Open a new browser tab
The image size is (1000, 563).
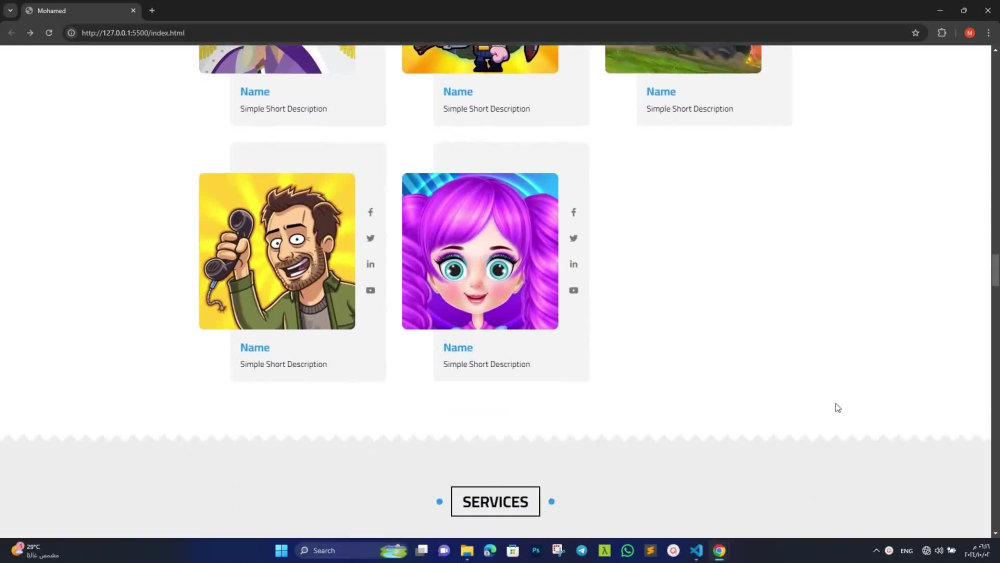152,10
